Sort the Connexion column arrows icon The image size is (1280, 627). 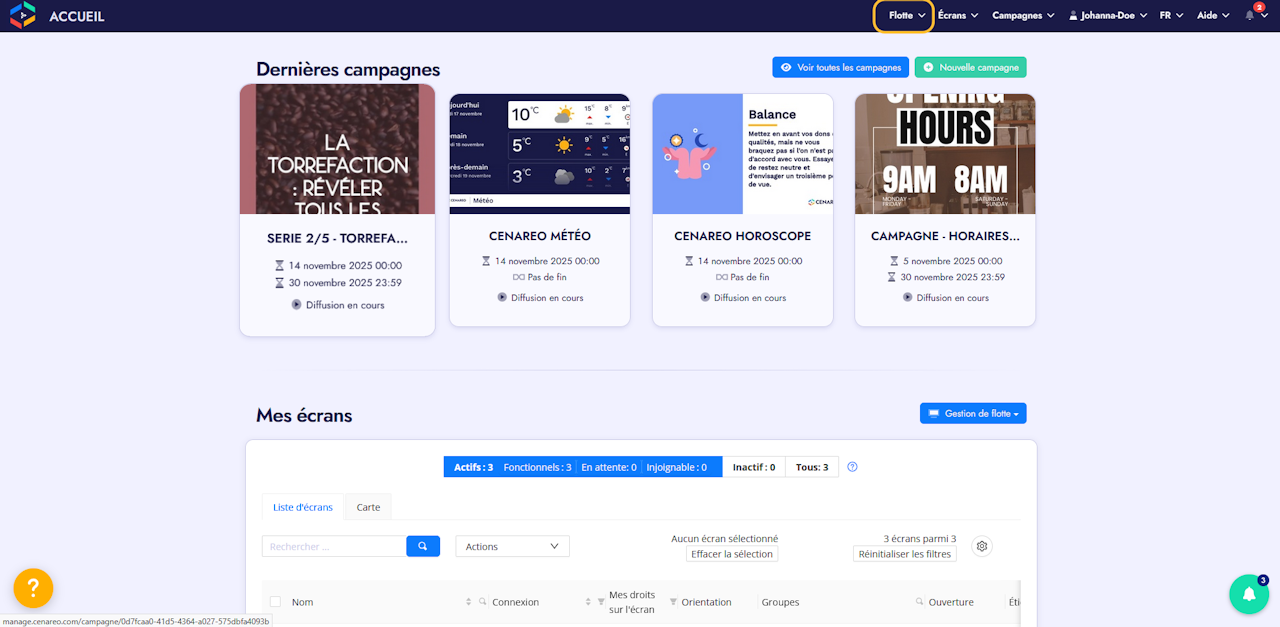(588, 602)
